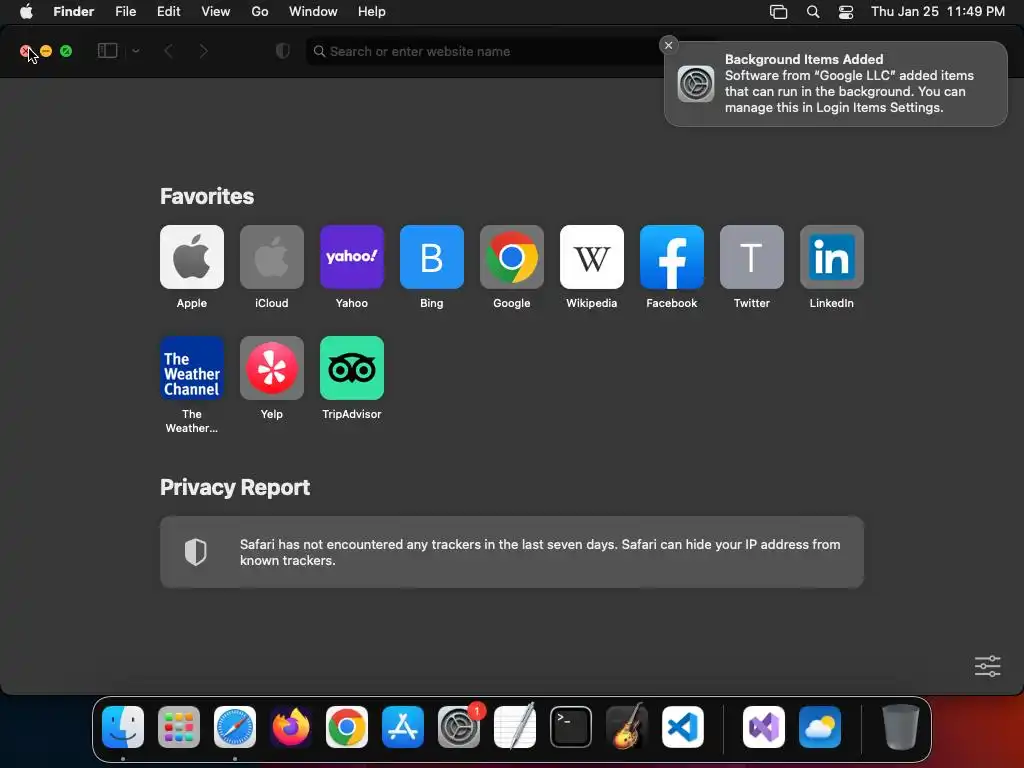
Task: Open the Window menu
Action: (x=313, y=12)
